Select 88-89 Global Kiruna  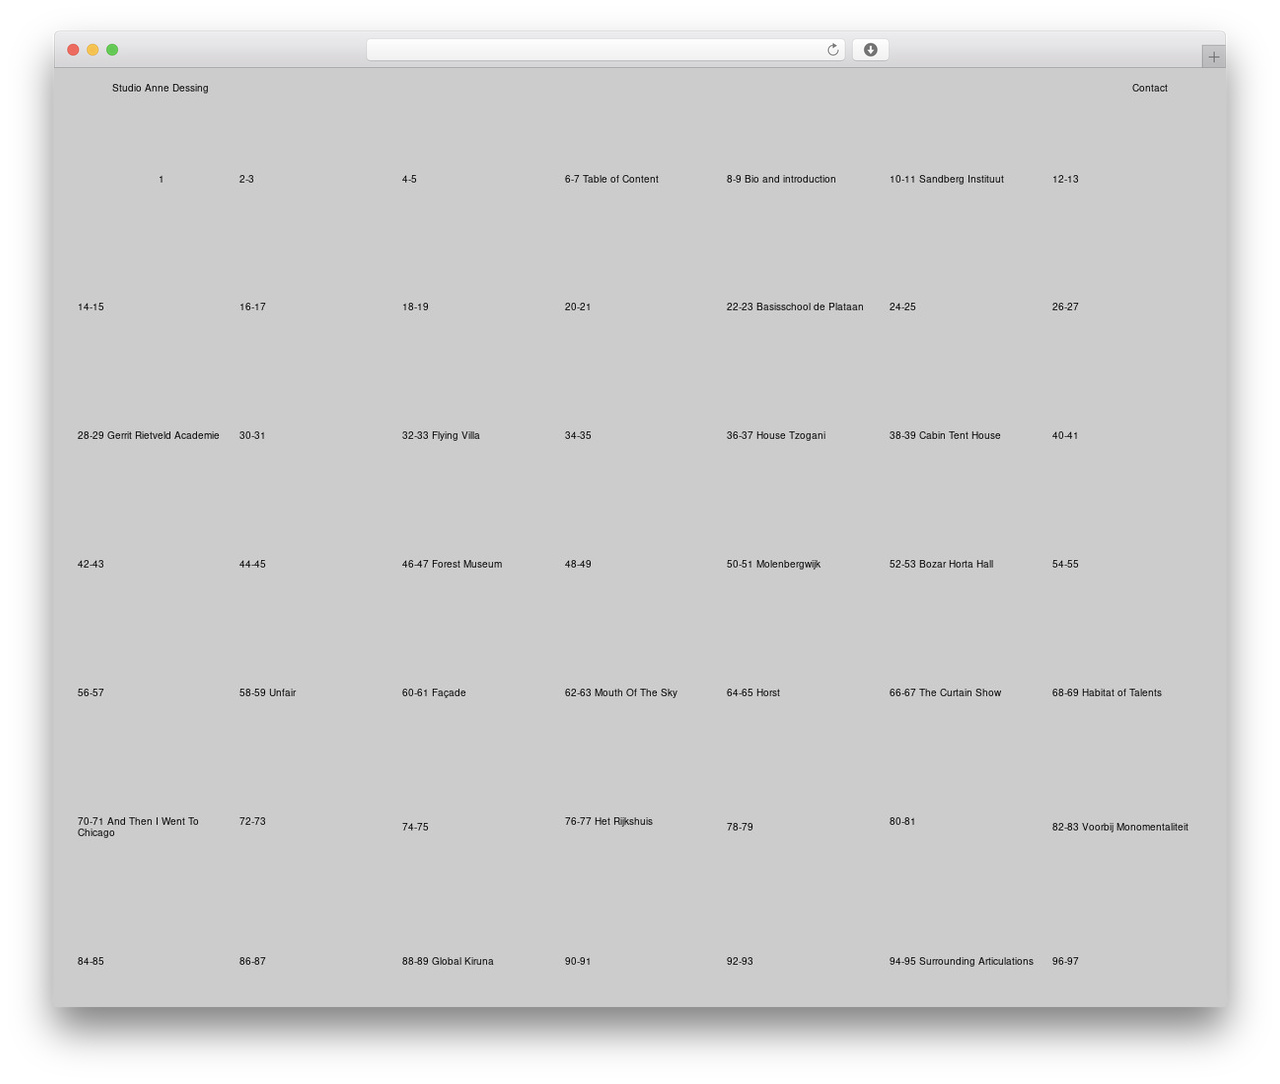pos(448,961)
